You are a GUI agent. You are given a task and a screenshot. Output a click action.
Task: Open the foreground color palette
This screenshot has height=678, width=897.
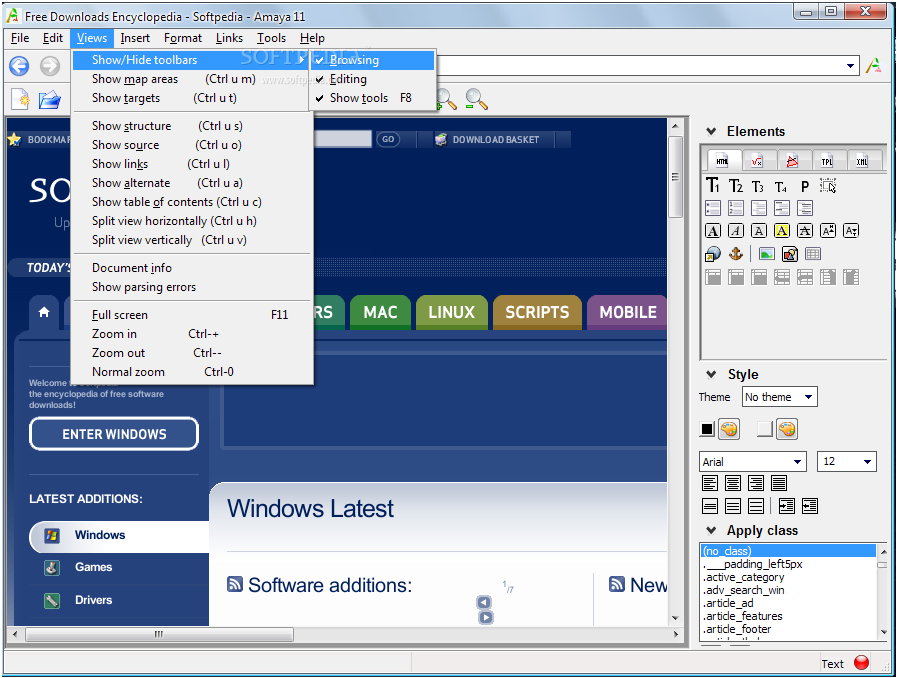pyautogui.click(x=729, y=429)
